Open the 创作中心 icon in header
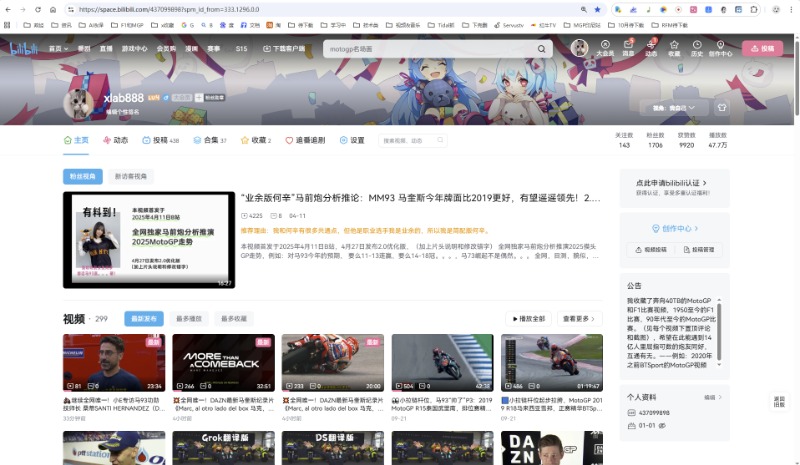800x465 pixels. point(720,48)
